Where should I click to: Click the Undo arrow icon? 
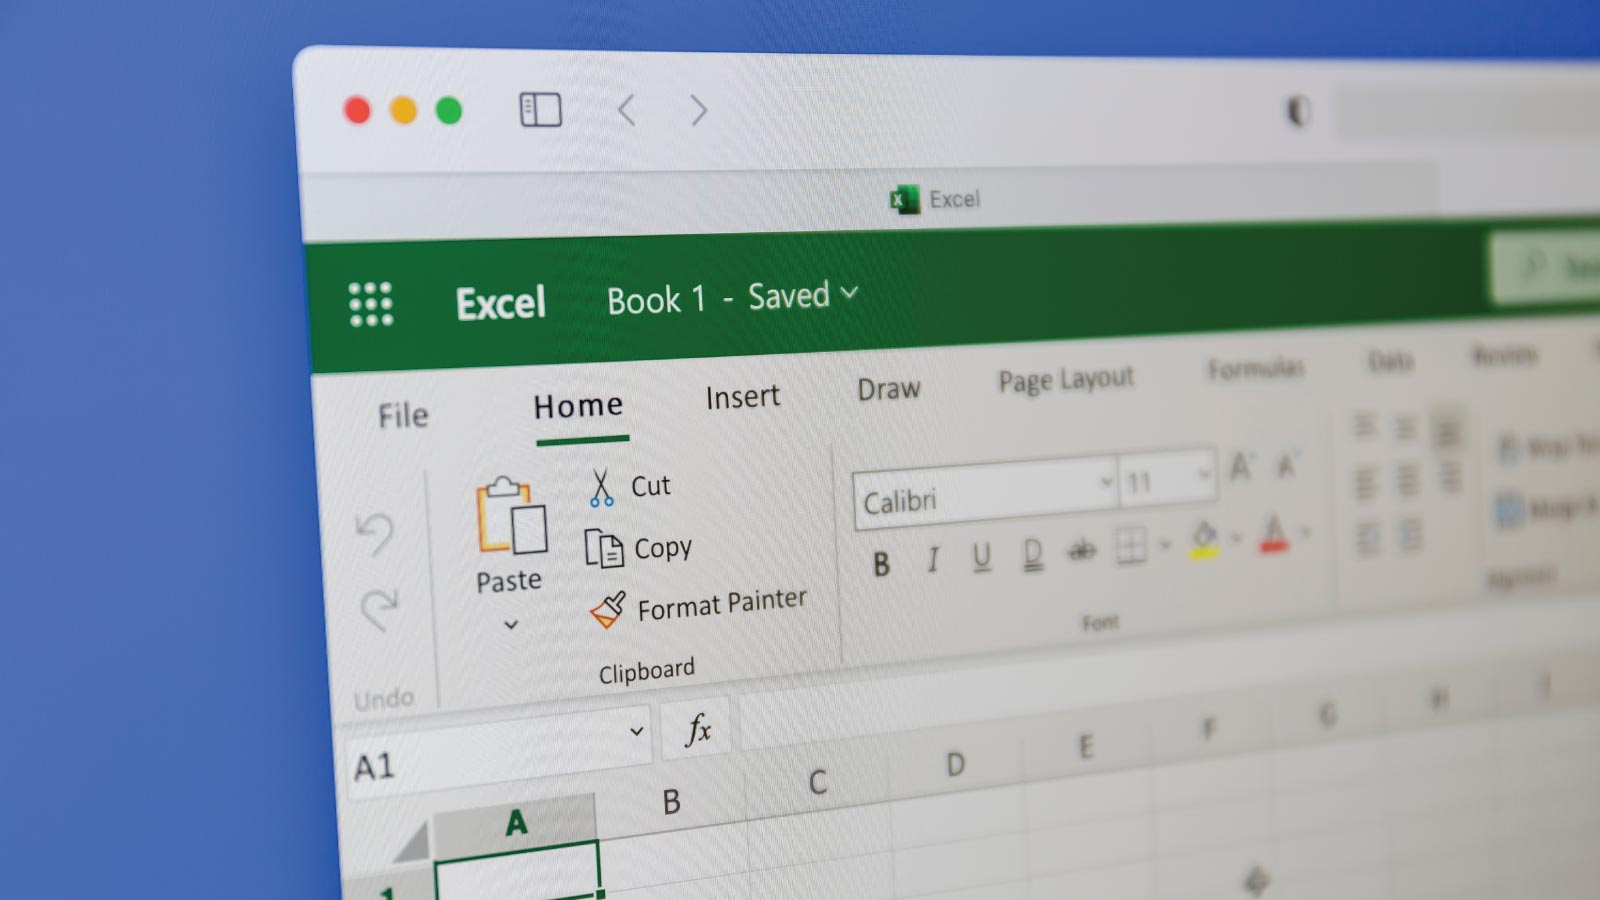[x=375, y=534]
